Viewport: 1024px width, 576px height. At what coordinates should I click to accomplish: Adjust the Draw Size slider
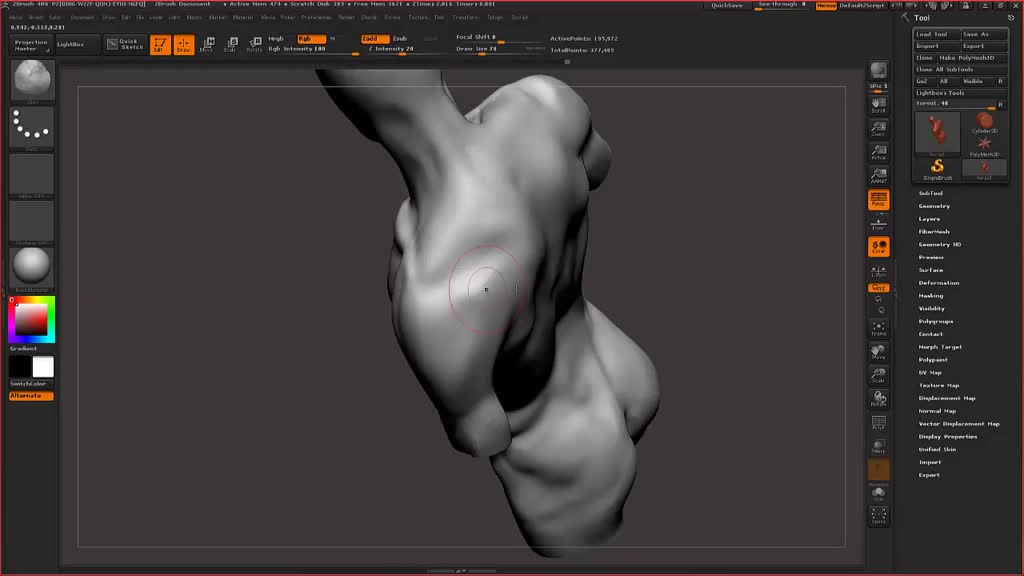pyautogui.click(x=500, y=50)
